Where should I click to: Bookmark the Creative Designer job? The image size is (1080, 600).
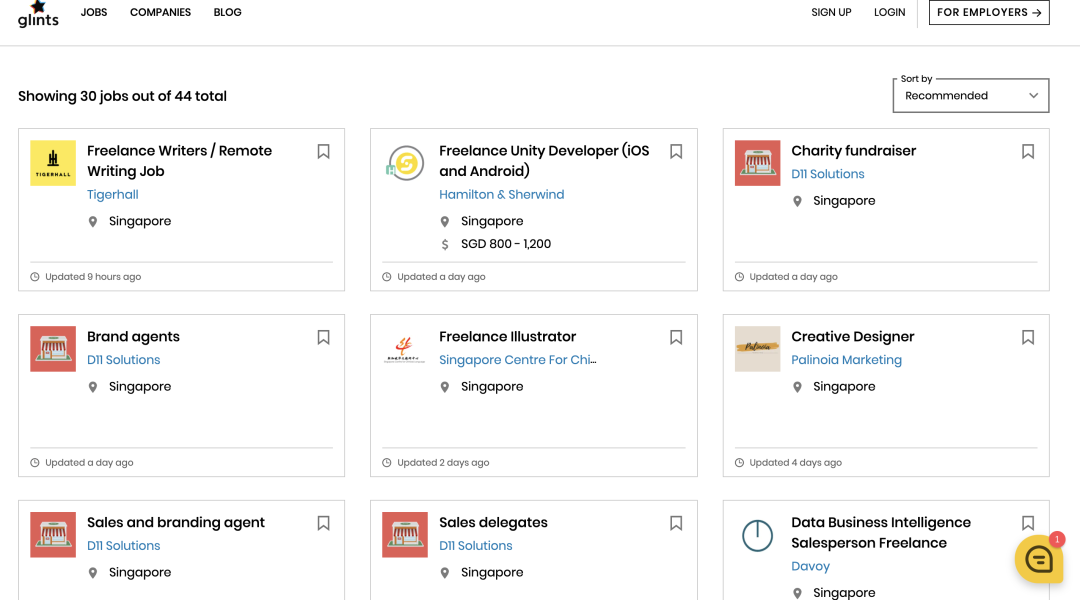(x=1028, y=338)
